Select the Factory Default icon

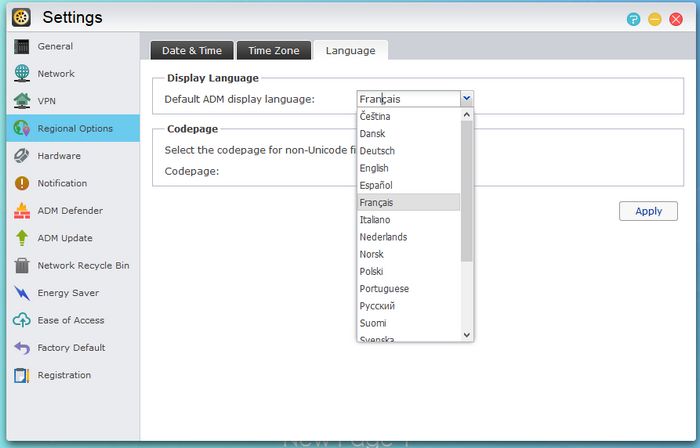(x=21, y=348)
